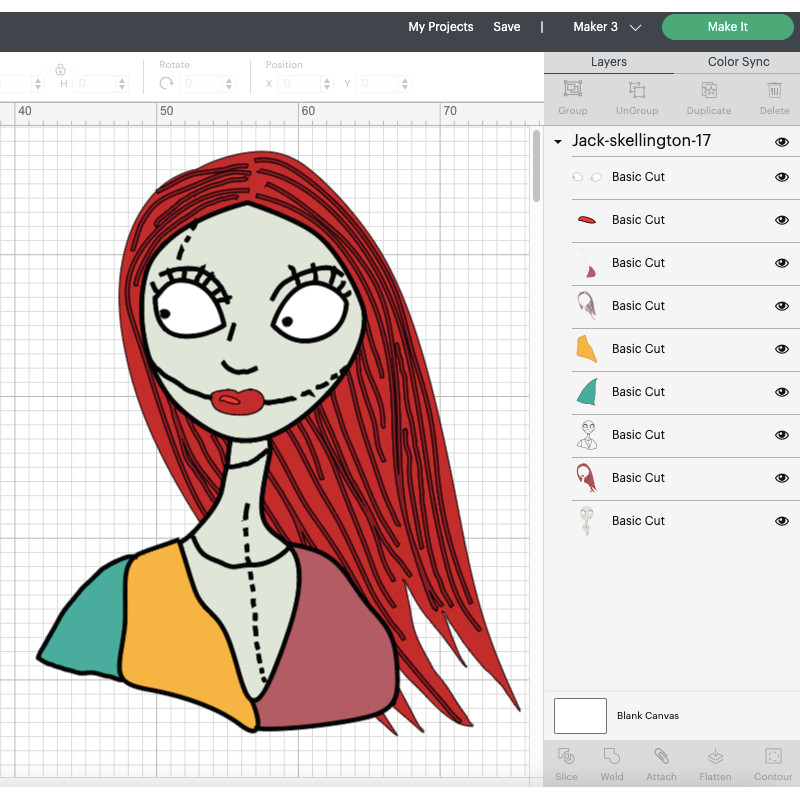800x800 pixels.
Task: Click the Blank Canvas color swatch
Action: click(580, 715)
